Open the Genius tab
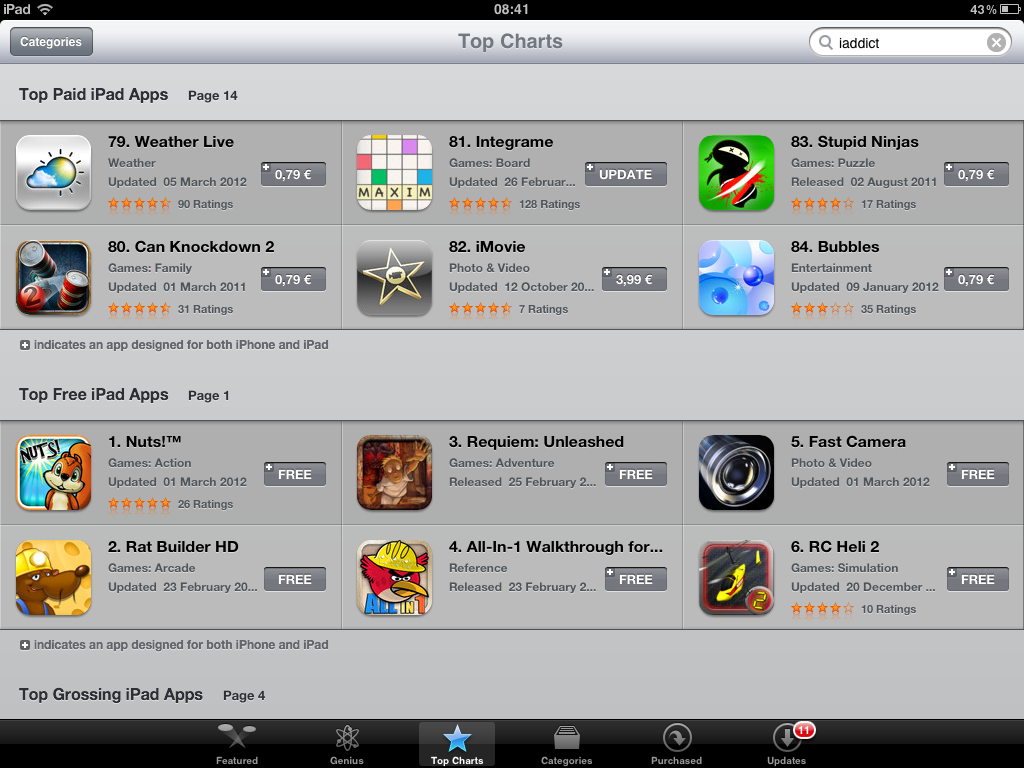1024x768 pixels. 347,744
